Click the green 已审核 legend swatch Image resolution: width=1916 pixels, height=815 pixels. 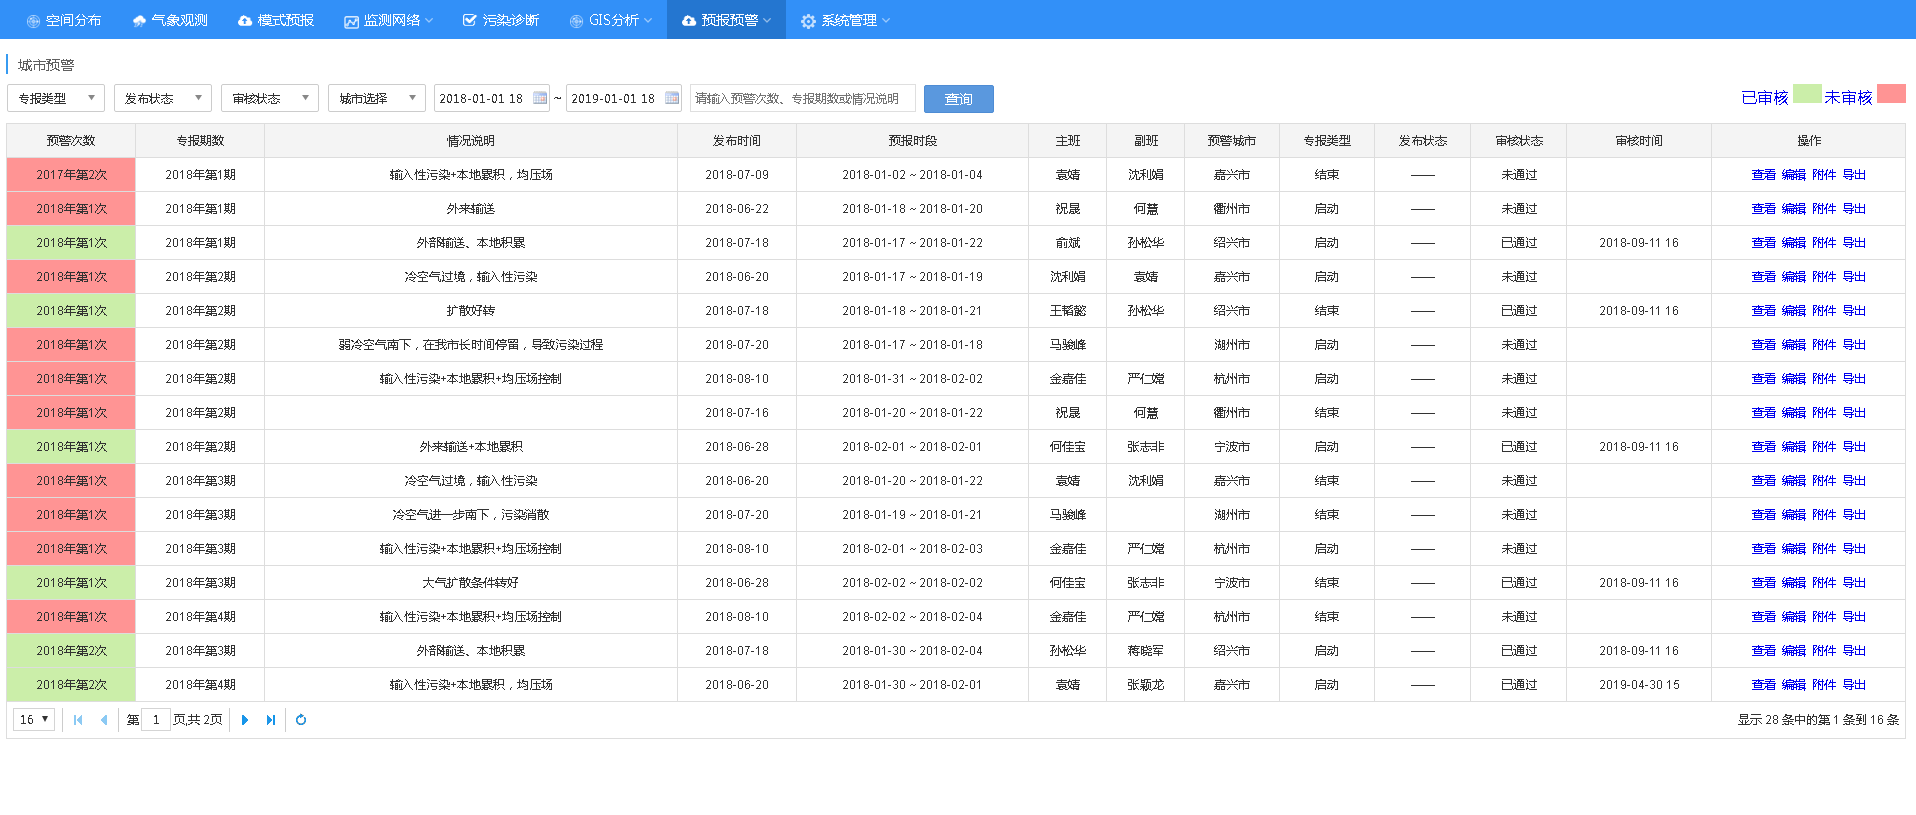(1807, 93)
